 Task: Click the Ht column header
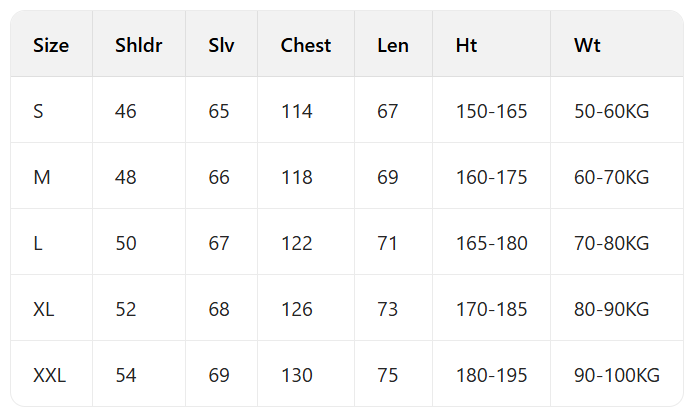pos(466,45)
